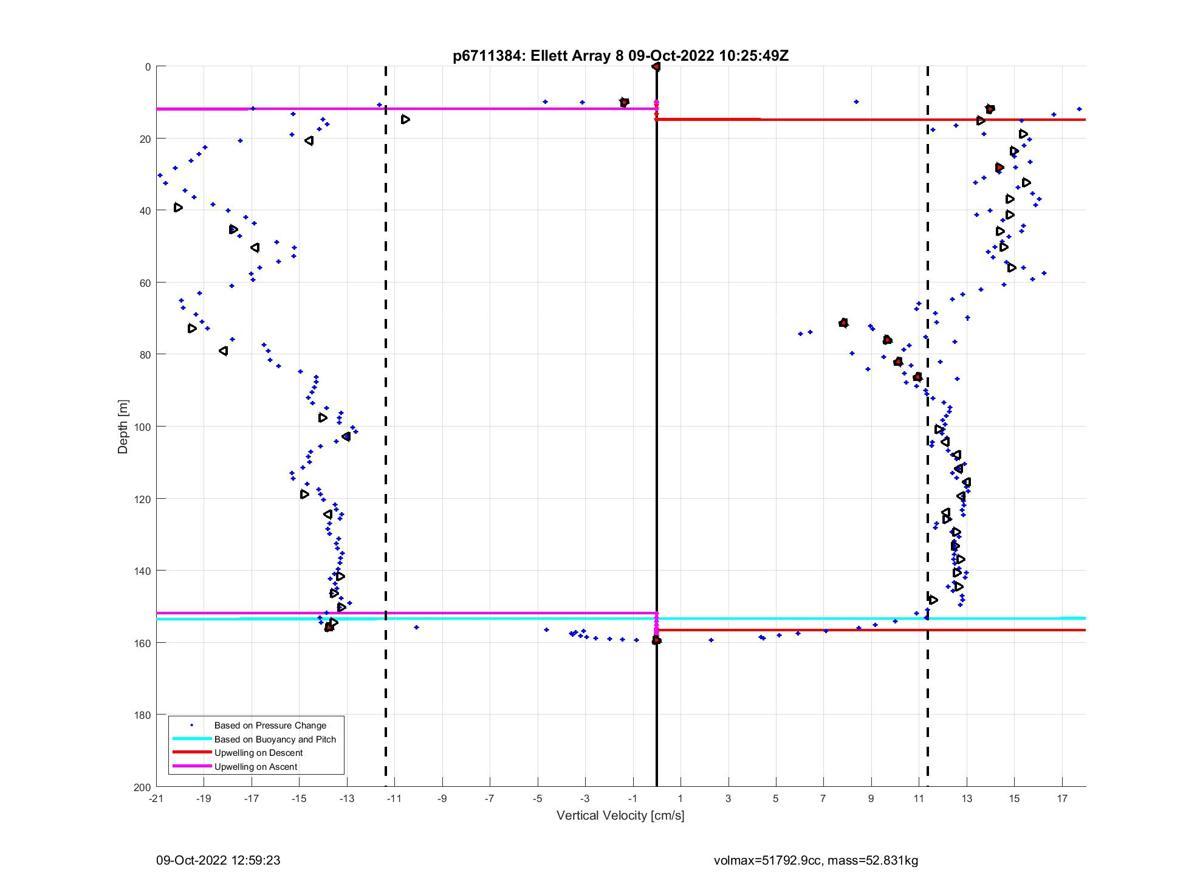Click the red-filled marker at depth 0

pyautogui.click(x=656, y=66)
